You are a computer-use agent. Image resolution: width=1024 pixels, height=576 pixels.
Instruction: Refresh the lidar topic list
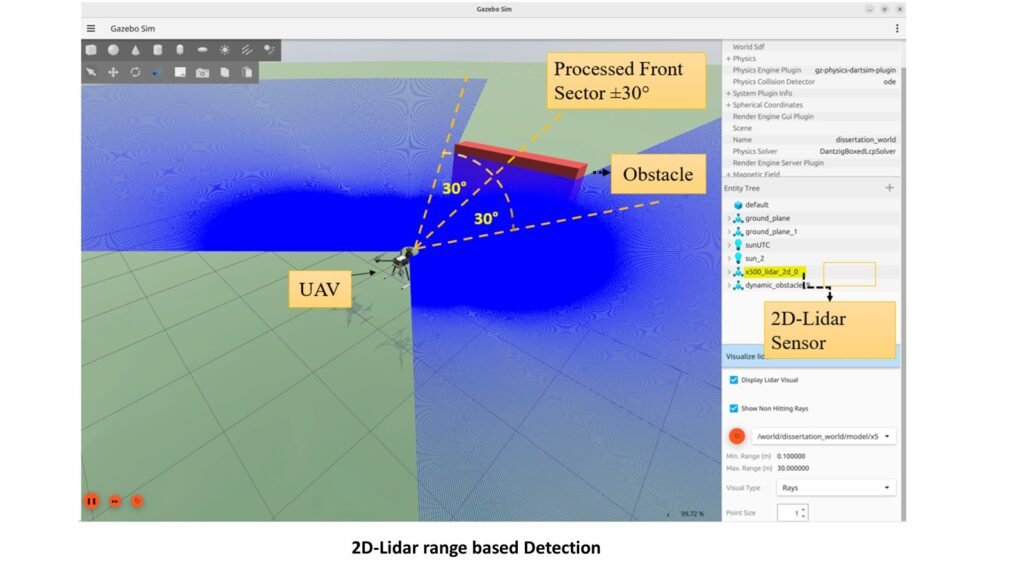[x=737, y=436]
